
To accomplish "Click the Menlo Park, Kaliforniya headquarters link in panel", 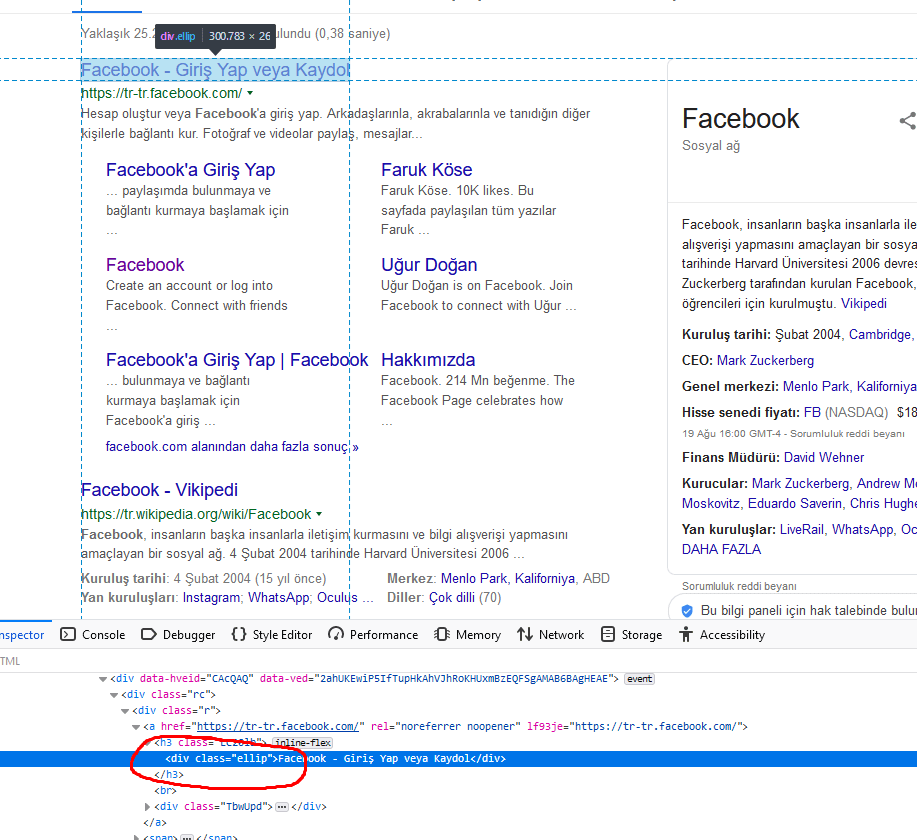I will pos(850,387).
